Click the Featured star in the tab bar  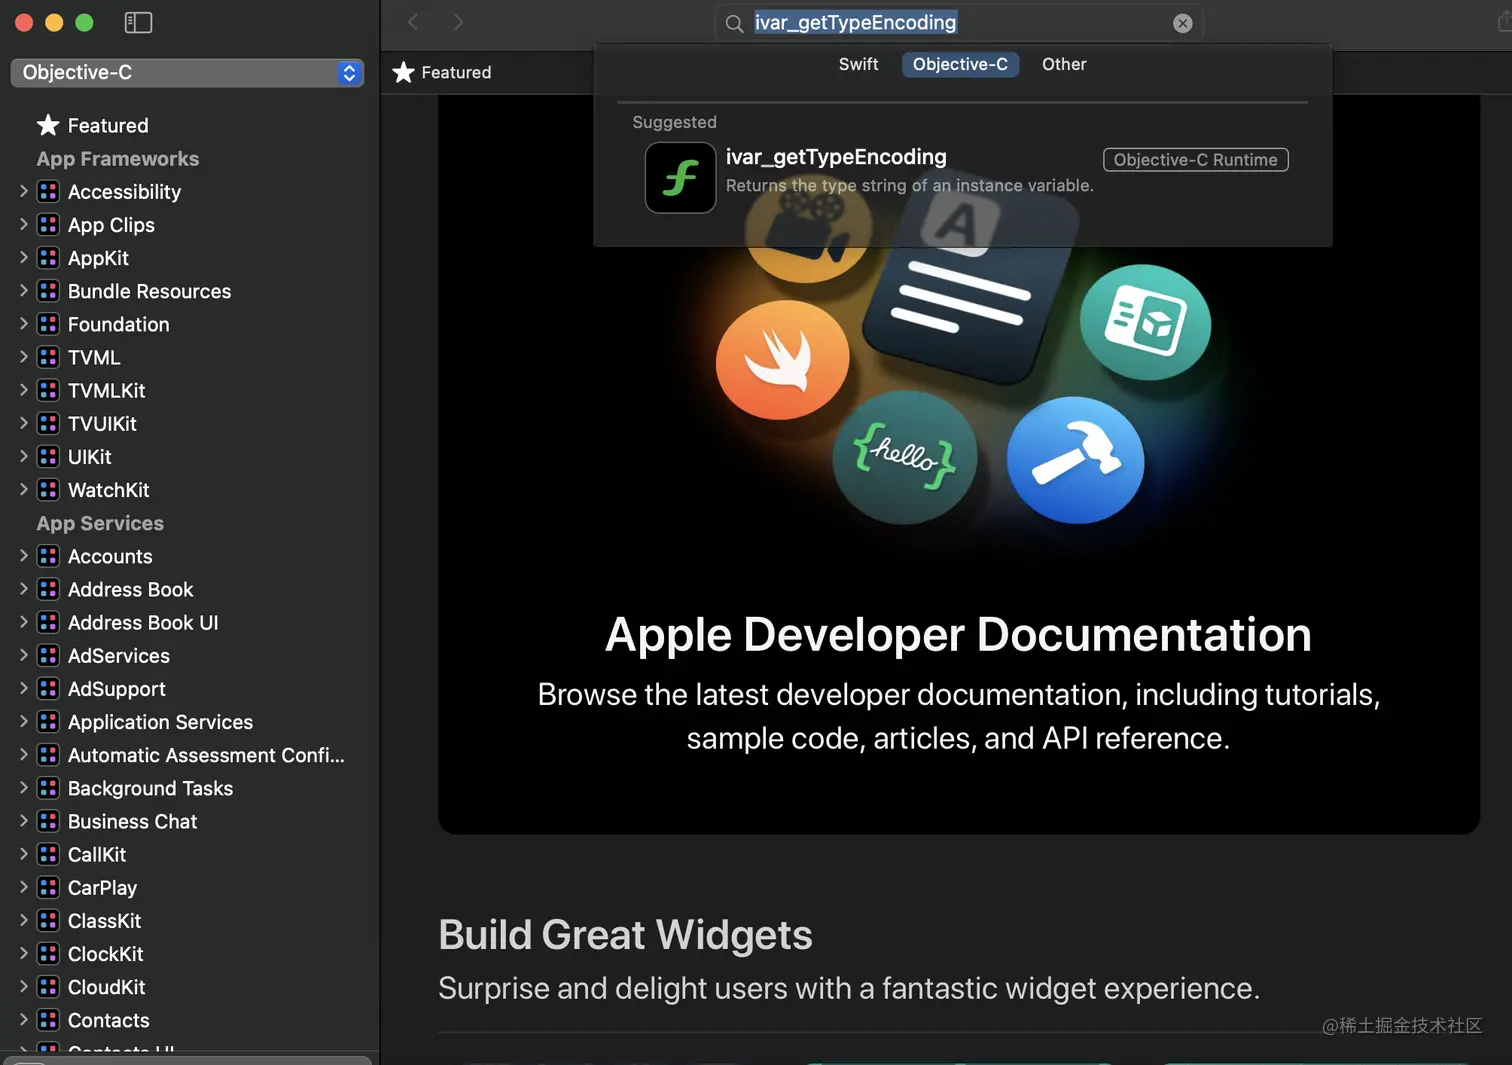point(403,72)
